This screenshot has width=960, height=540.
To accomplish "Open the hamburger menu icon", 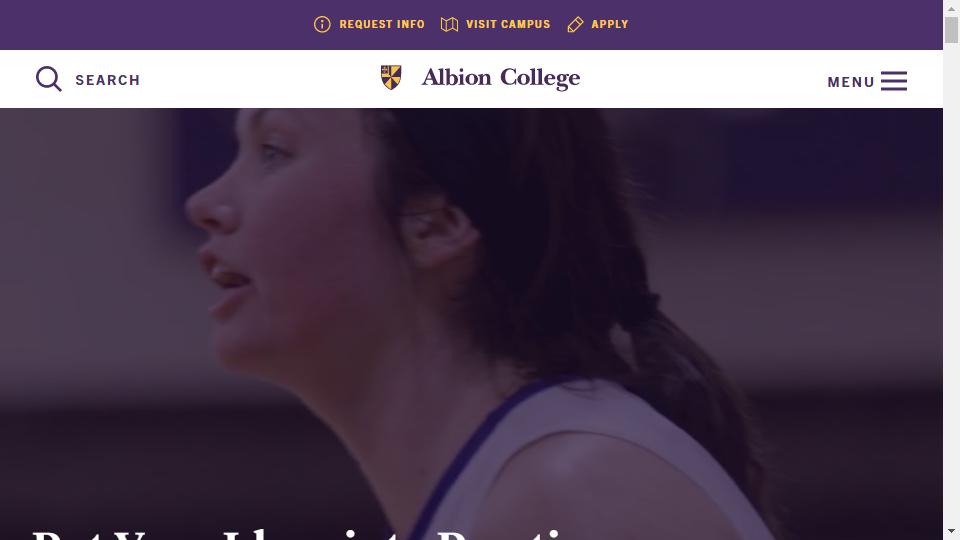I will pyautogui.click(x=894, y=81).
